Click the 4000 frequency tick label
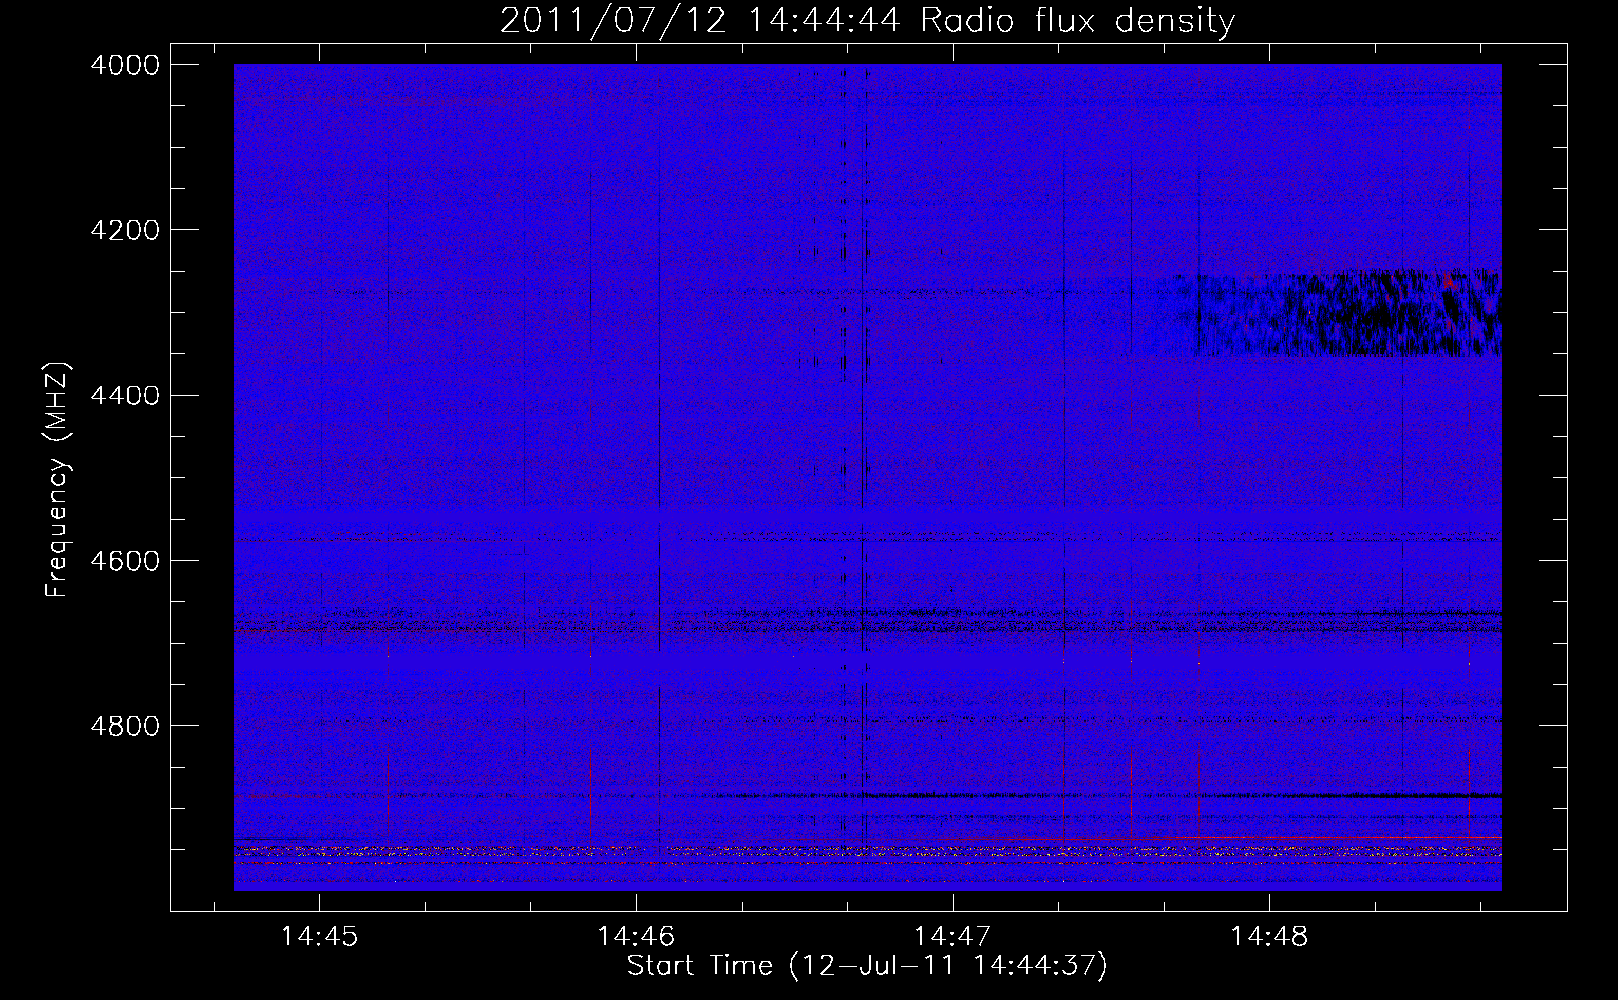The image size is (1618, 1000). 125,65
